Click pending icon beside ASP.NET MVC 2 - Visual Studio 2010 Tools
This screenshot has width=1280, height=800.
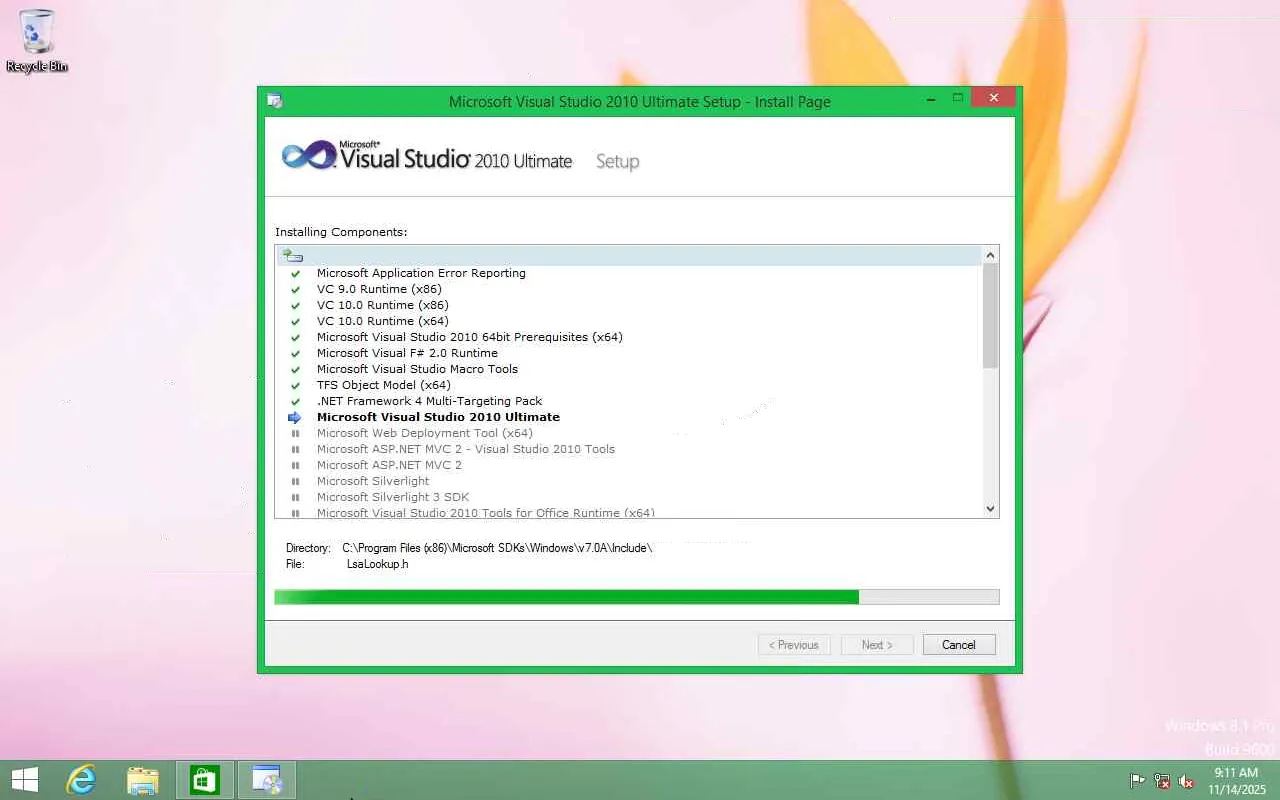(x=295, y=449)
